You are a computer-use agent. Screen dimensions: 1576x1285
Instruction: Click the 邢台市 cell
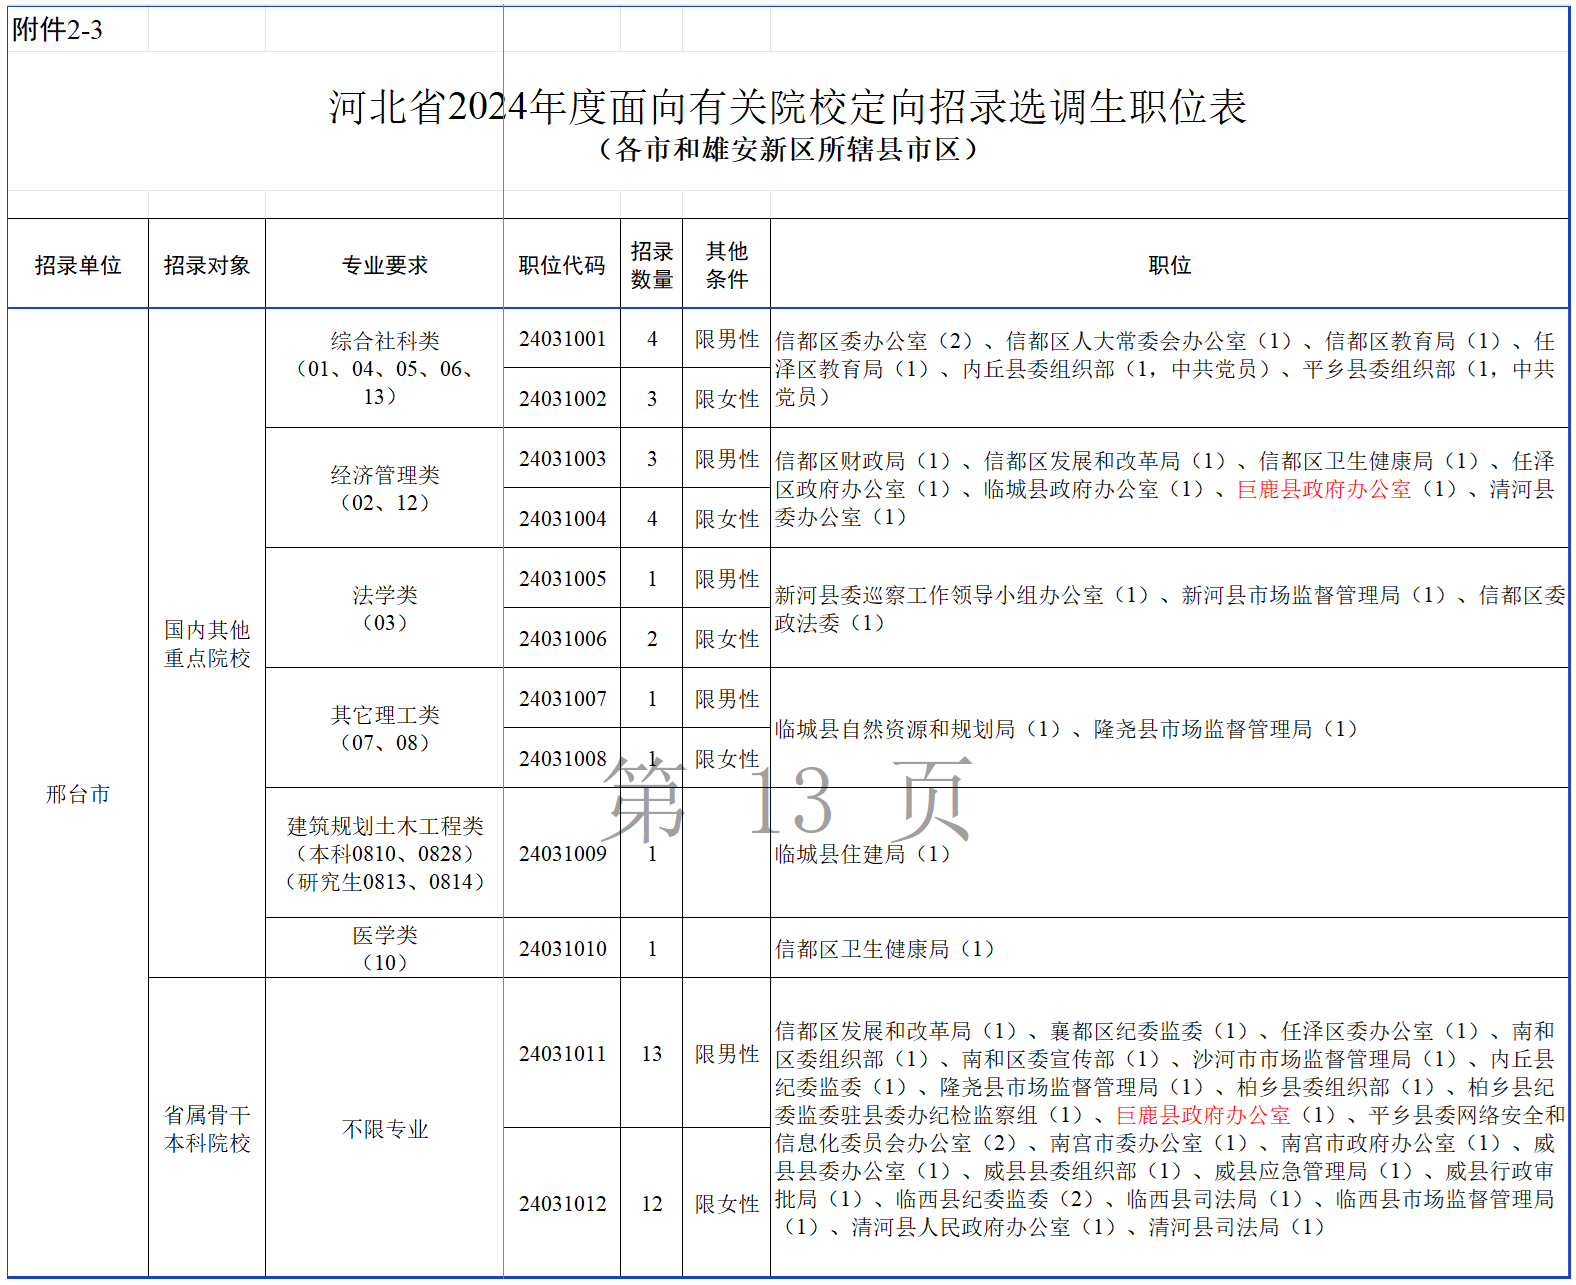point(78,794)
